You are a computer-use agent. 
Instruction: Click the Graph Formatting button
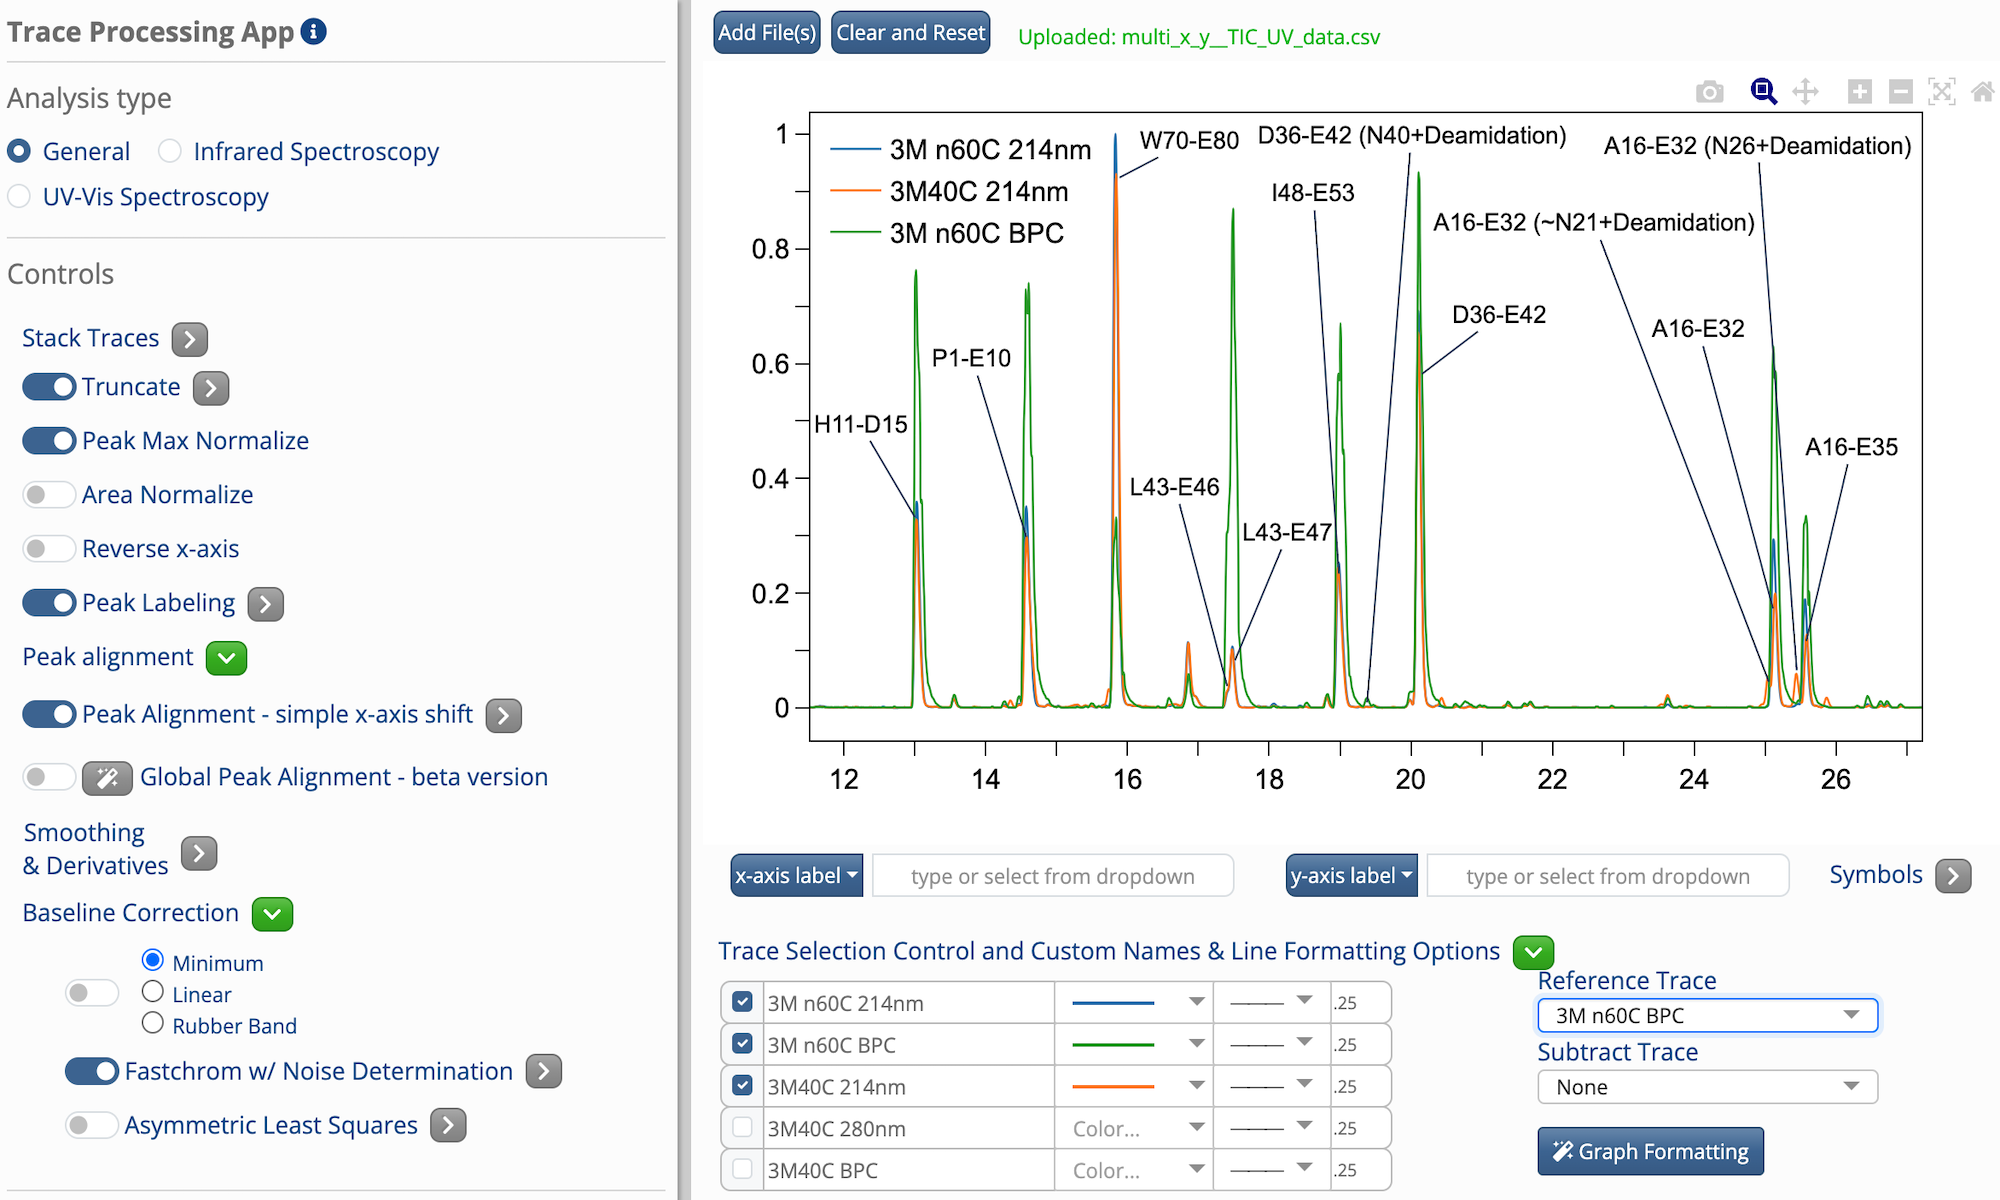coord(1650,1152)
